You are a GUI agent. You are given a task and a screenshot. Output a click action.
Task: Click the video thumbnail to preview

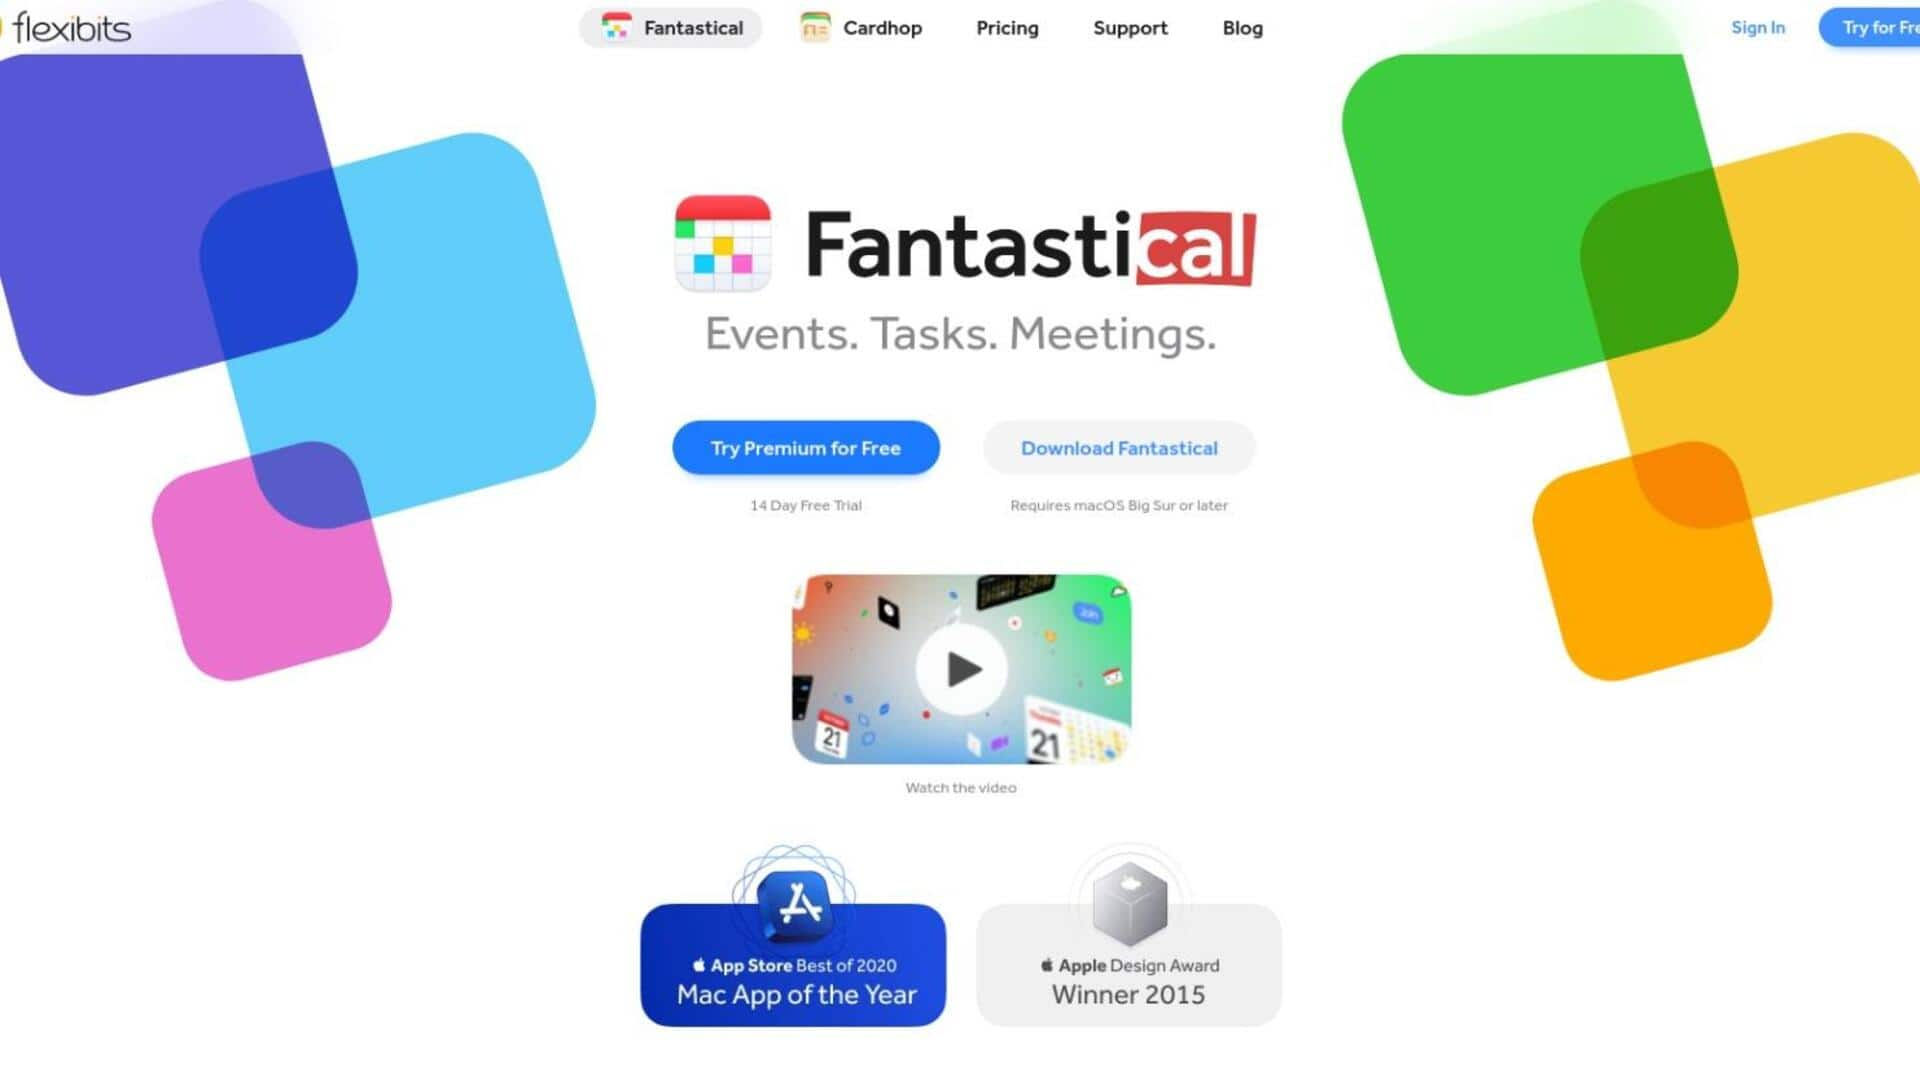coord(961,669)
